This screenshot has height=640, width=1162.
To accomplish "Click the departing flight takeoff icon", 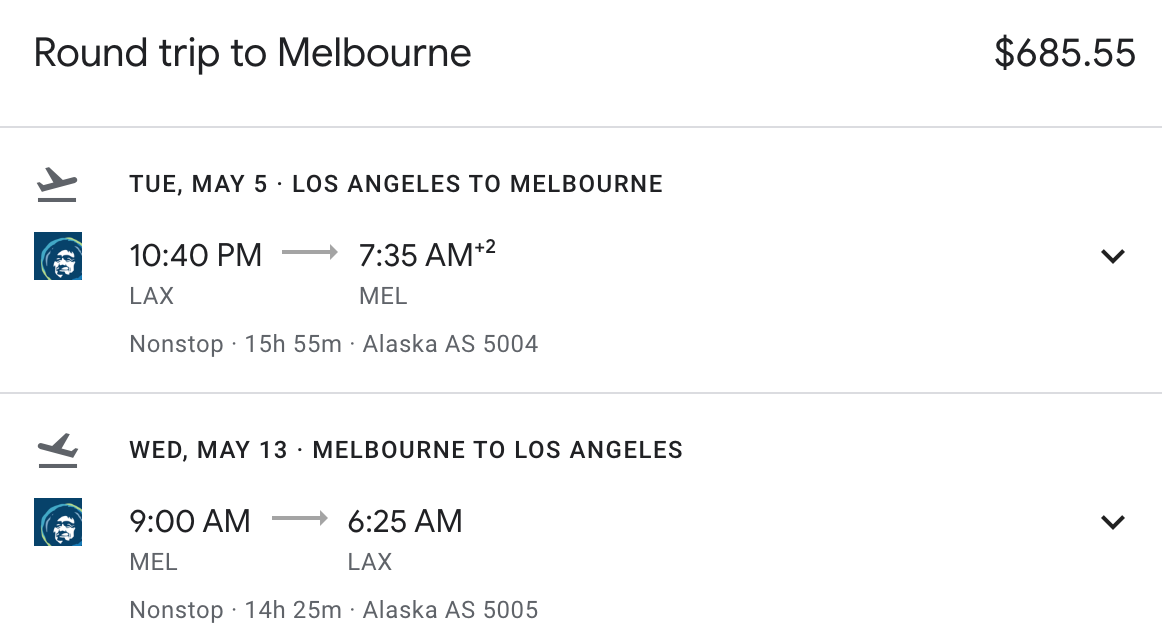I will click(57, 185).
